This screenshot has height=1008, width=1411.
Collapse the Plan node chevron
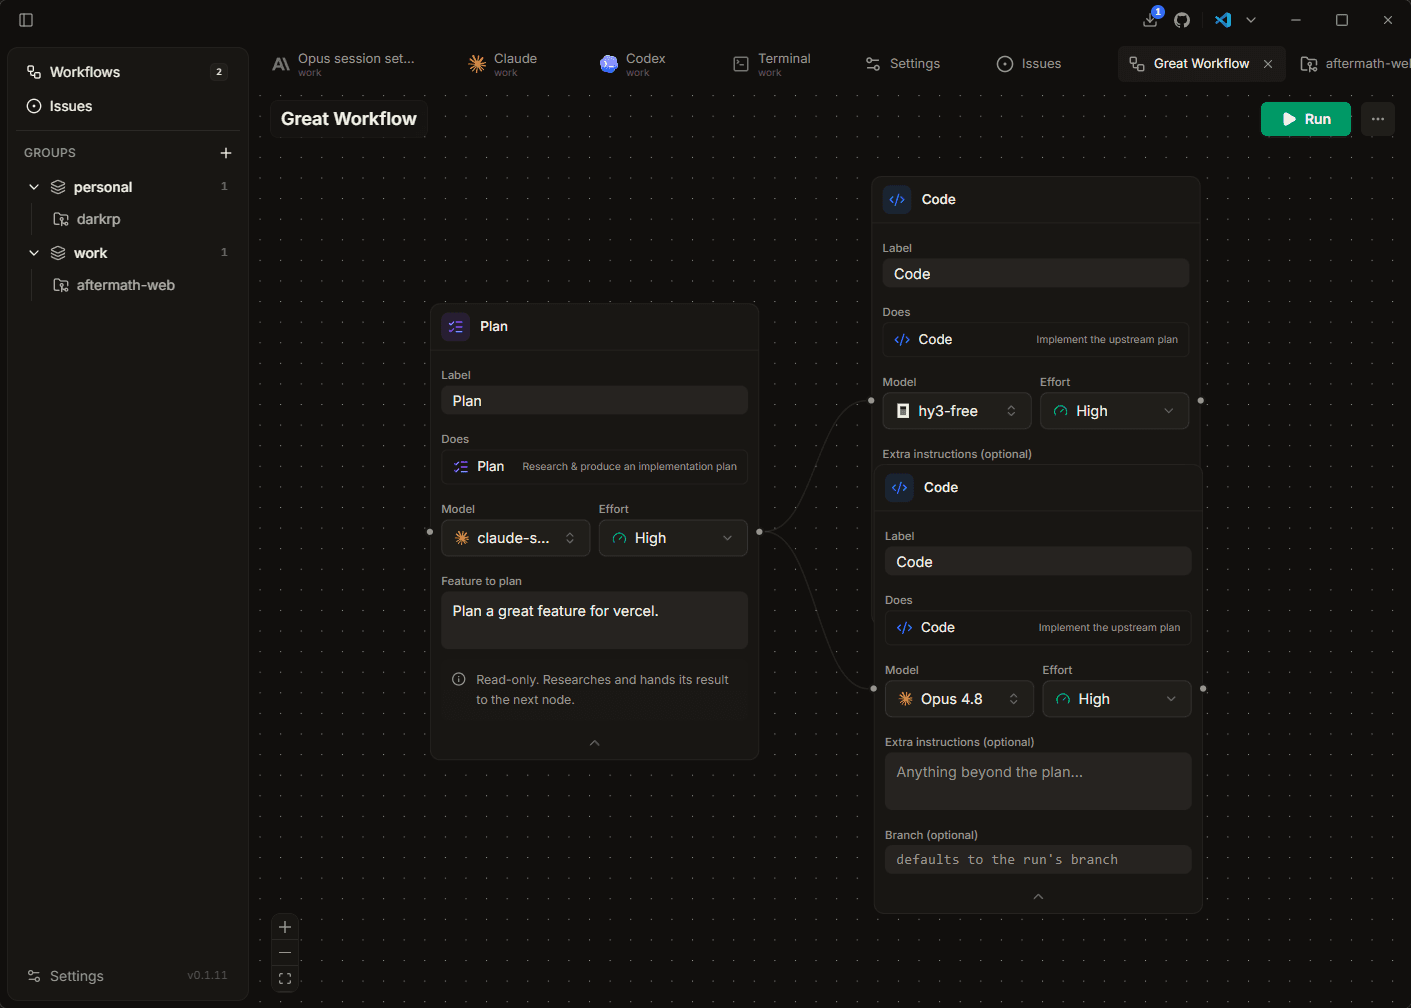click(595, 743)
